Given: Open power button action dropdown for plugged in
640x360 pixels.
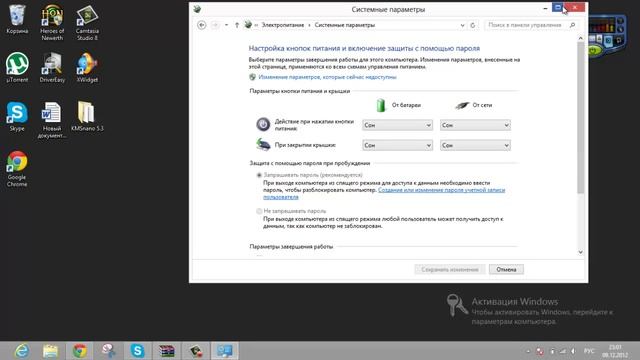Looking at the screenshot, I should 475,125.
